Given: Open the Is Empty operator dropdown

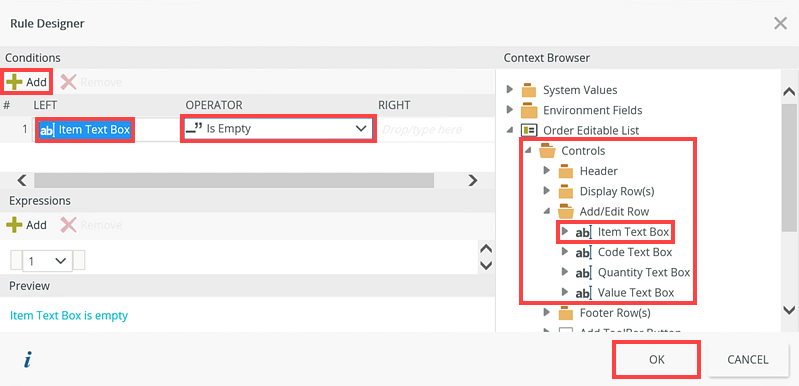Looking at the screenshot, I should (278, 129).
